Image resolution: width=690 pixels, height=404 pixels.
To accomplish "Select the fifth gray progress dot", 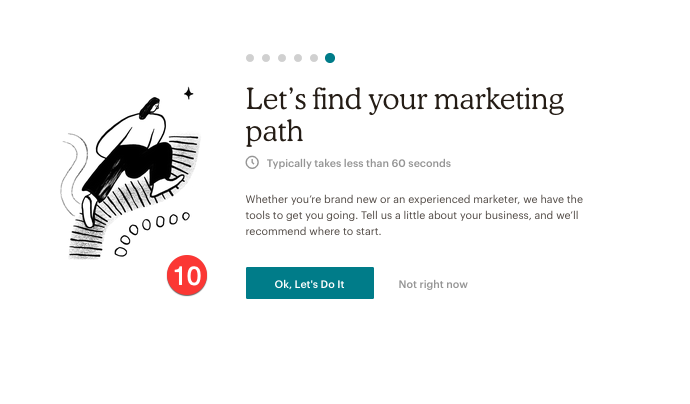I will coord(314,58).
